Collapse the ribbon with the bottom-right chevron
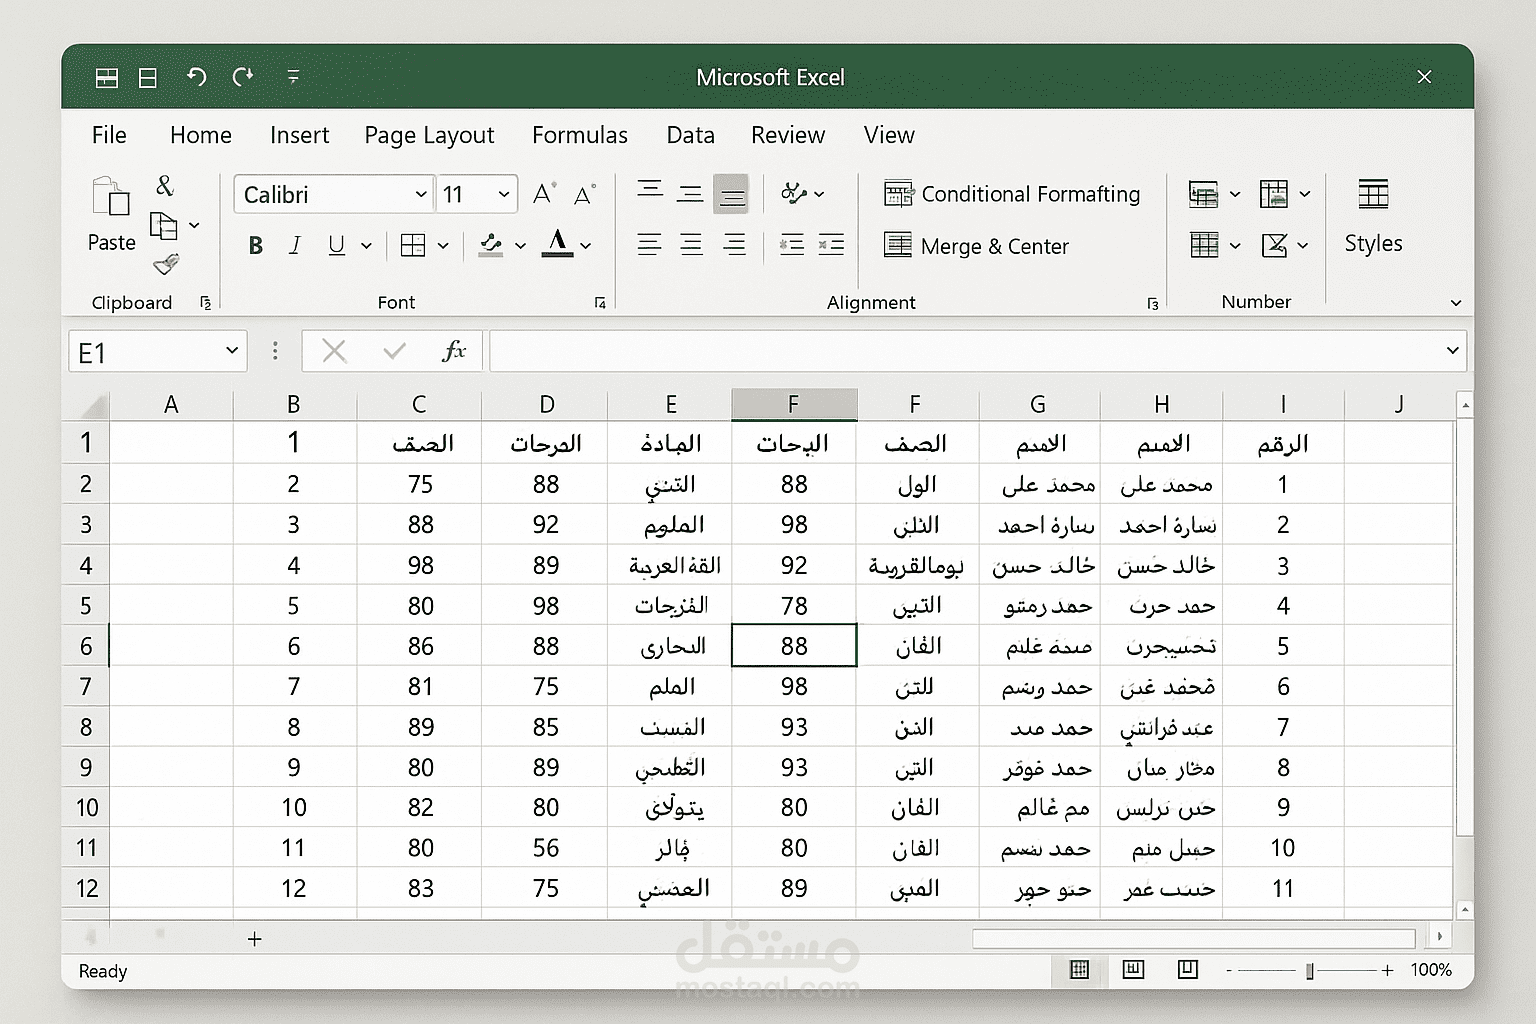This screenshot has height=1024, width=1536. (x=1456, y=303)
